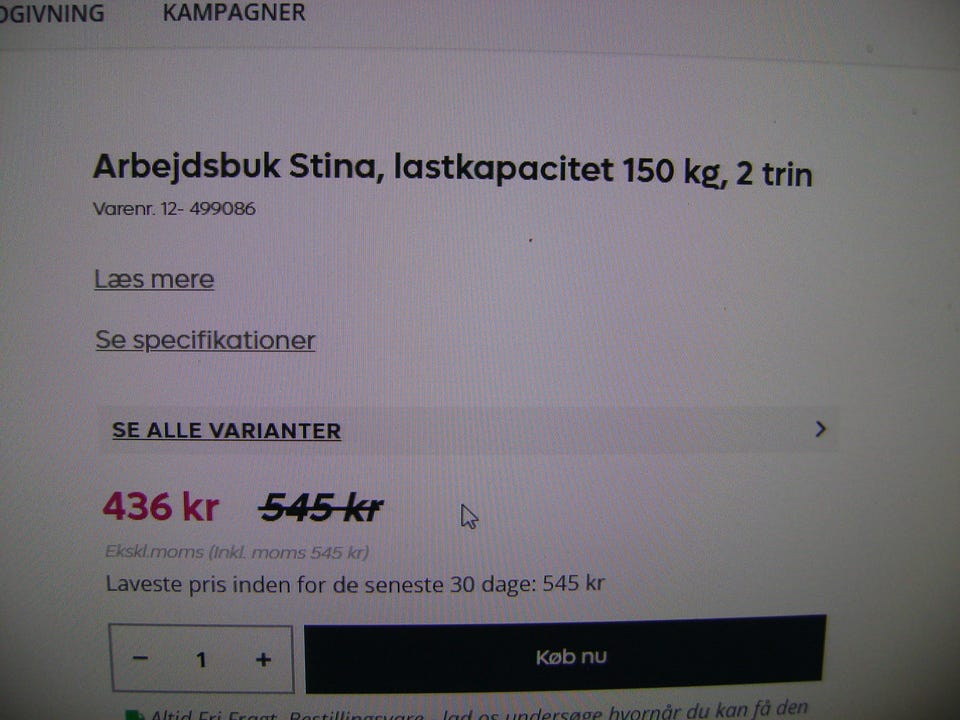
Task: Decrease quantity with the minus button
Action: pos(140,658)
